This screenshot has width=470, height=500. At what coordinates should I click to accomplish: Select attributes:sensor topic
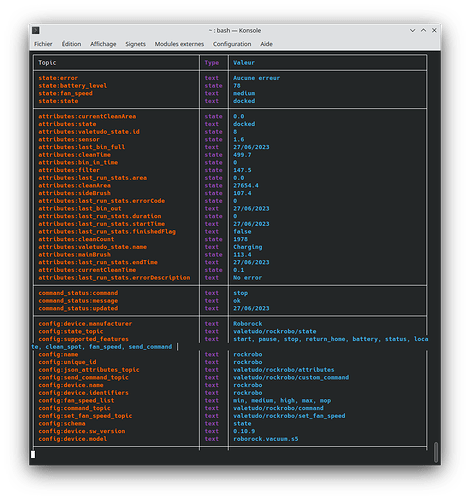69,139
